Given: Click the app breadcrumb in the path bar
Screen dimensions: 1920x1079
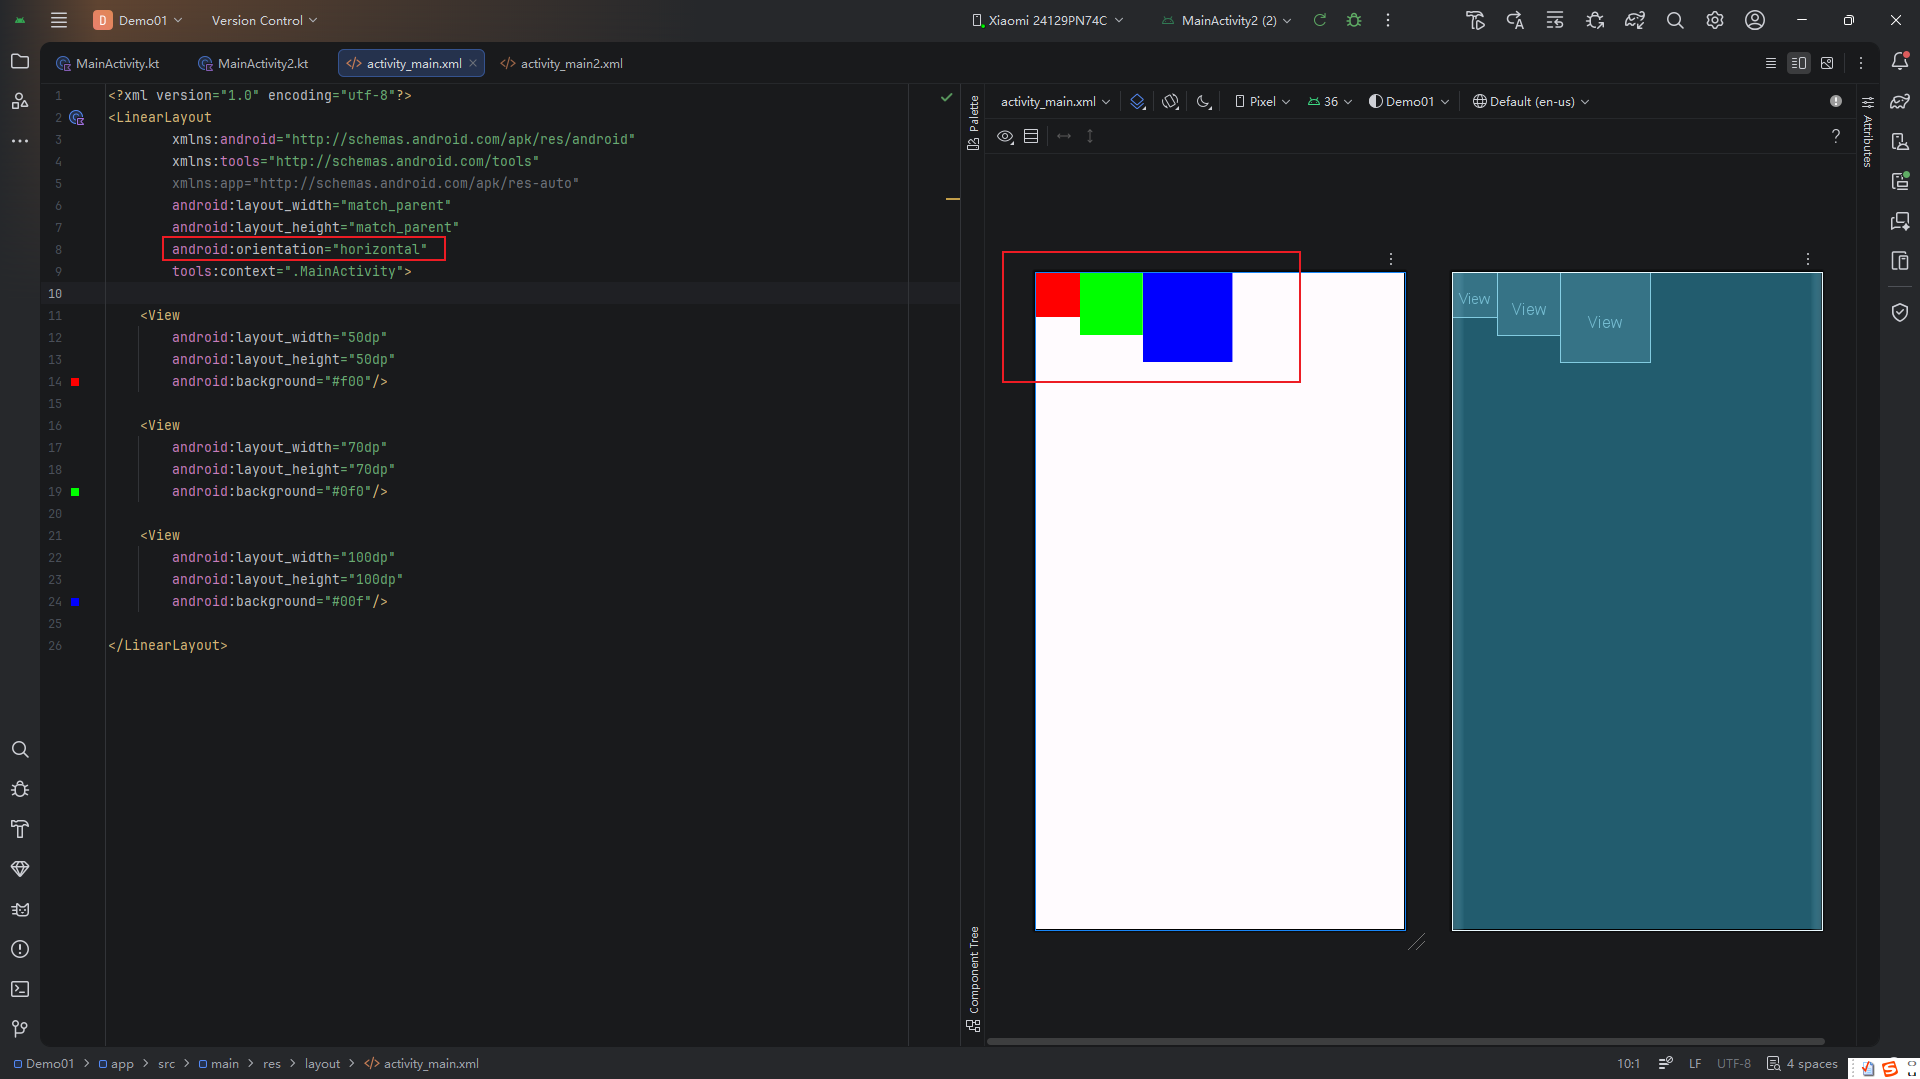Looking at the screenshot, I should tap(116, 1064).
